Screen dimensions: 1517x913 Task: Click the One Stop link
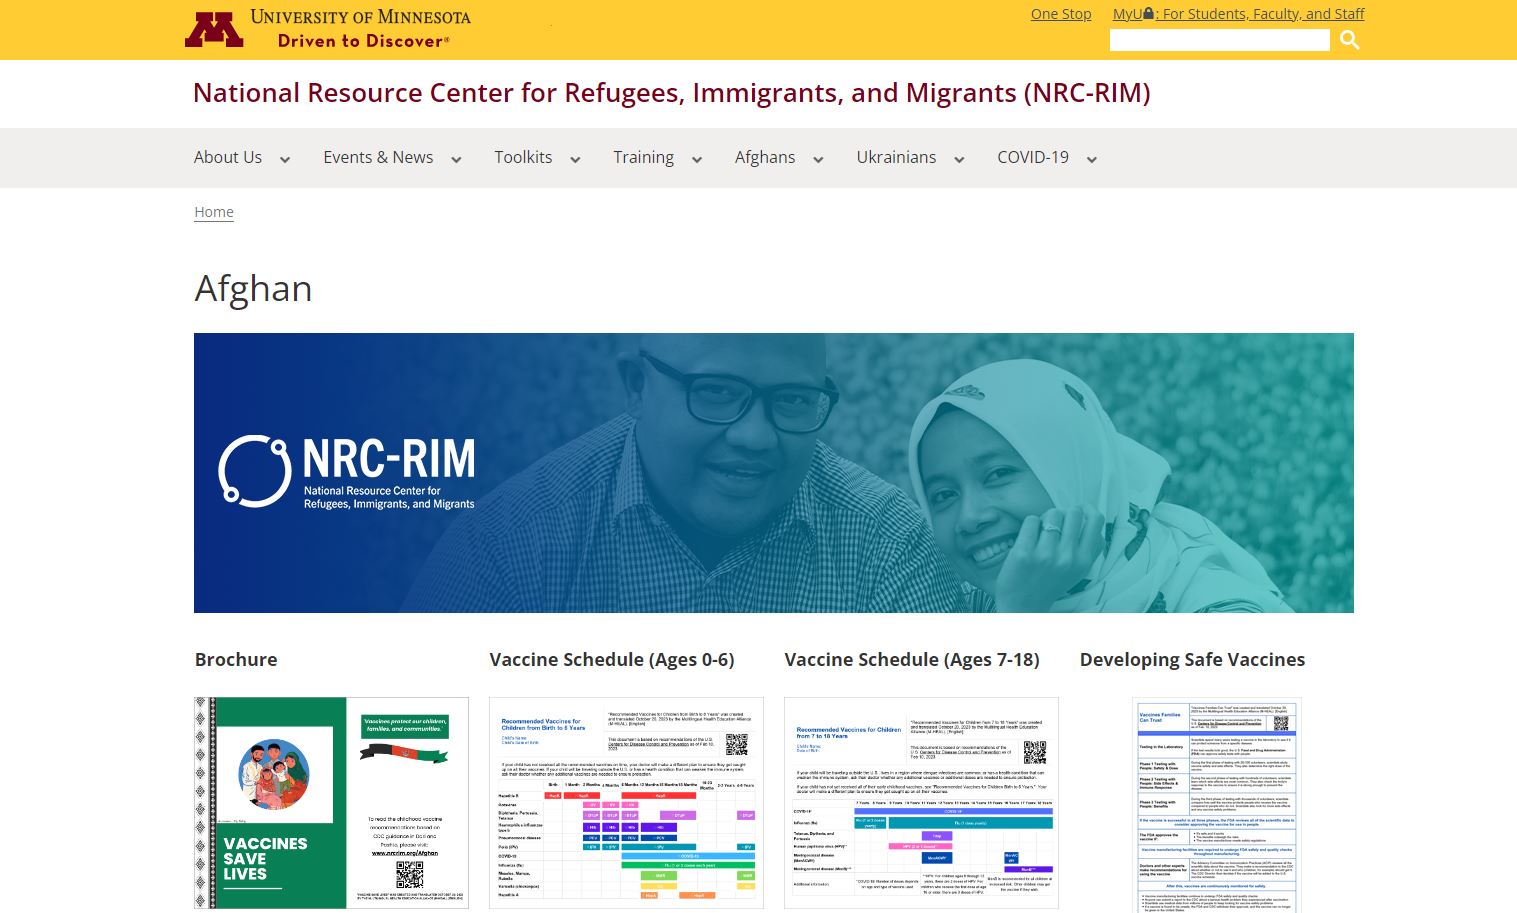(1060, 14)
